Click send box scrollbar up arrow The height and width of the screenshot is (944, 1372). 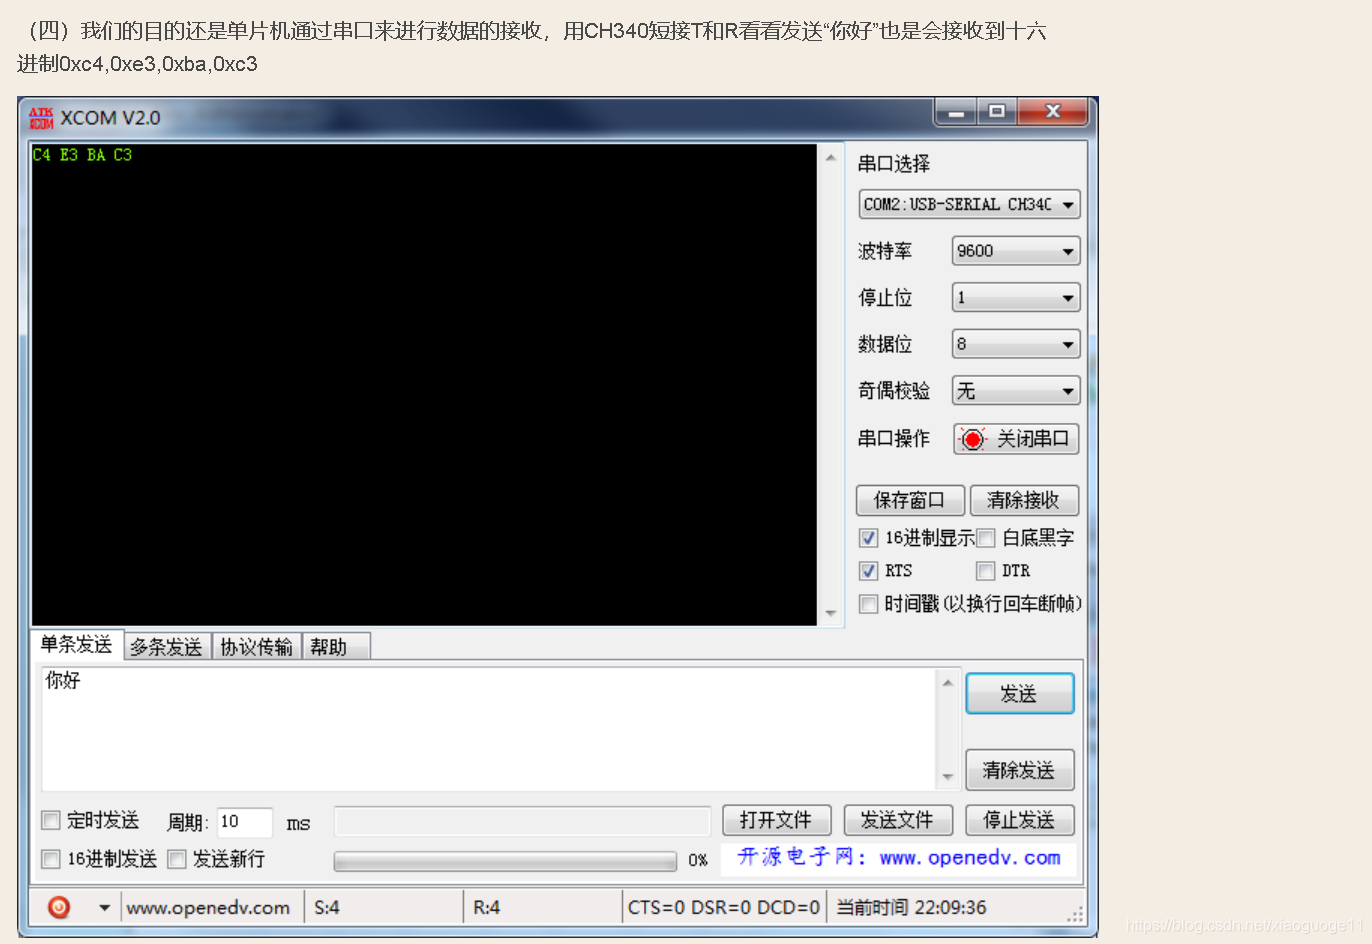[x=948, y=682]
